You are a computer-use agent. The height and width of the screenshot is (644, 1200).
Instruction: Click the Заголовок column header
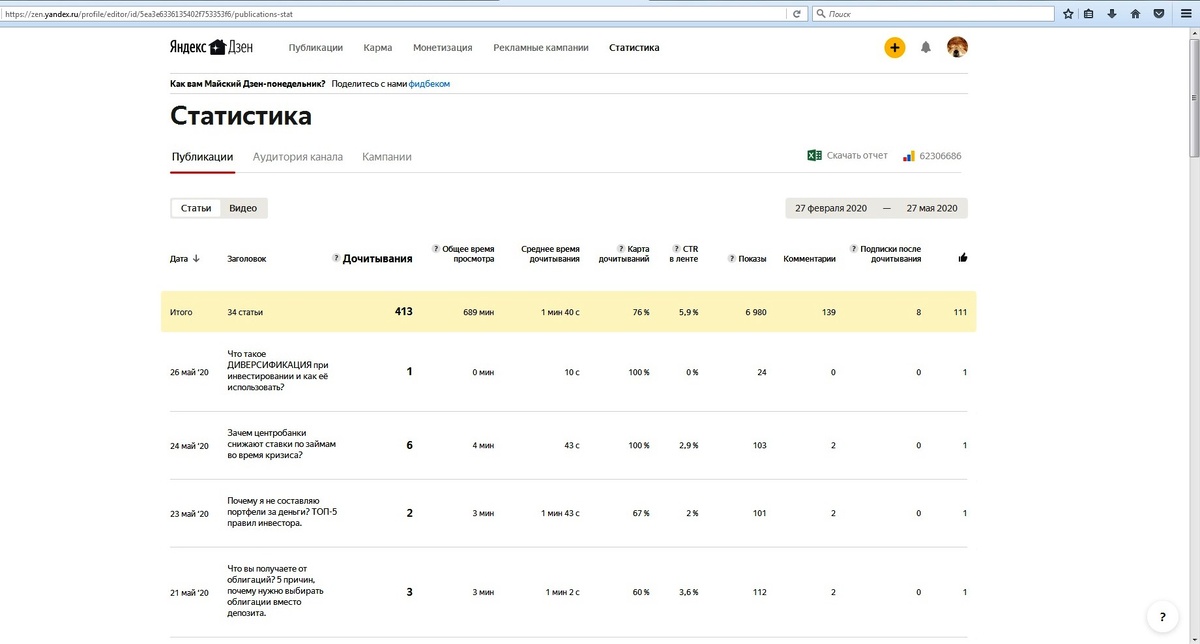coord(247,258)
